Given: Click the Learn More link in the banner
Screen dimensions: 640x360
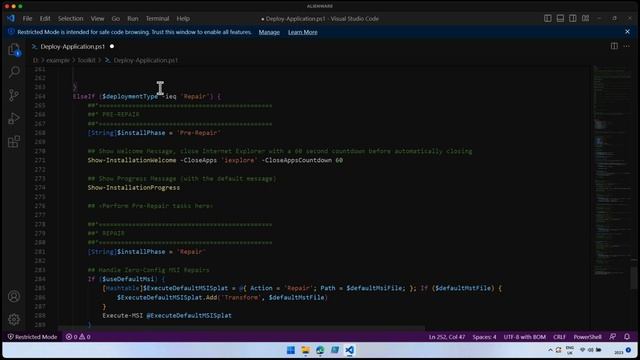Looking at the screenshot, I should (x=302, y=32).
